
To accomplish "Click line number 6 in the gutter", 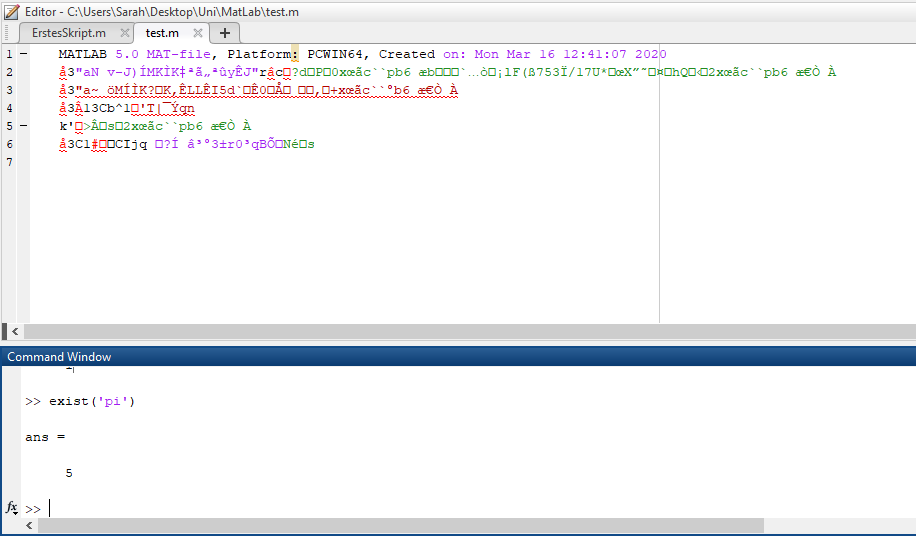I will pyautogui.click(x=9, y=144).
